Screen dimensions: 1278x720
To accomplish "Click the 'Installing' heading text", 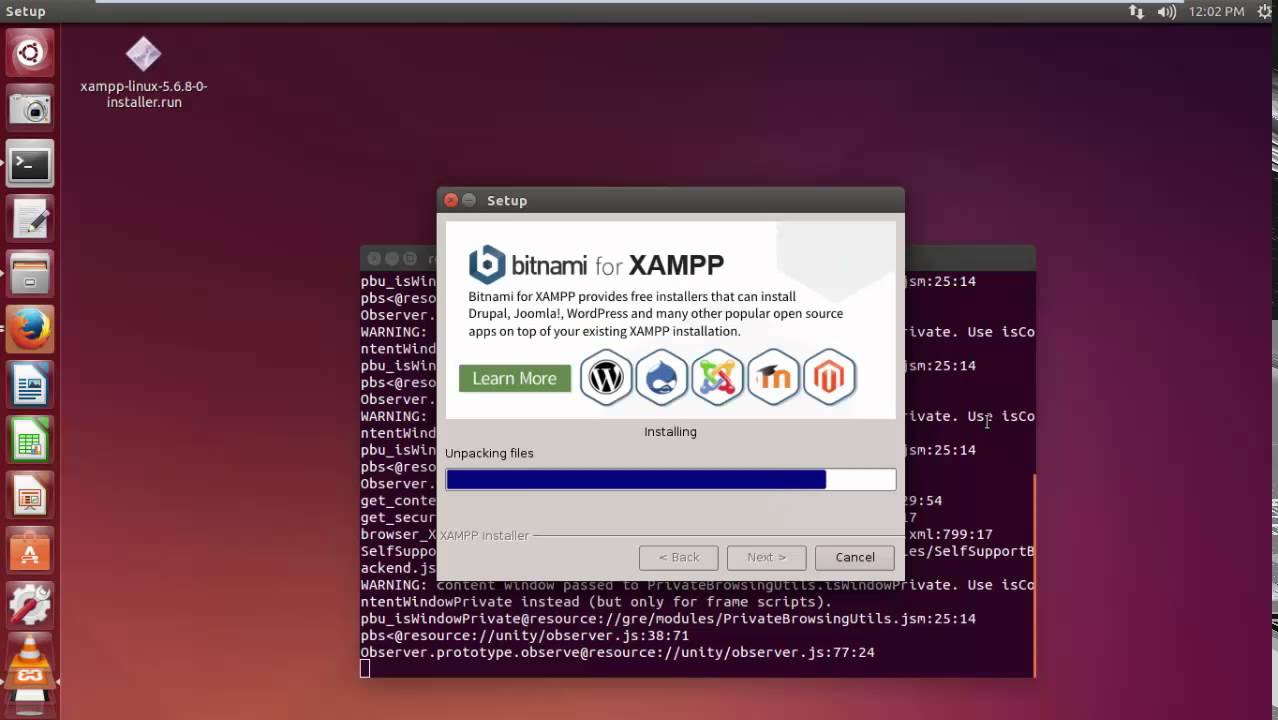I will 670,431.
